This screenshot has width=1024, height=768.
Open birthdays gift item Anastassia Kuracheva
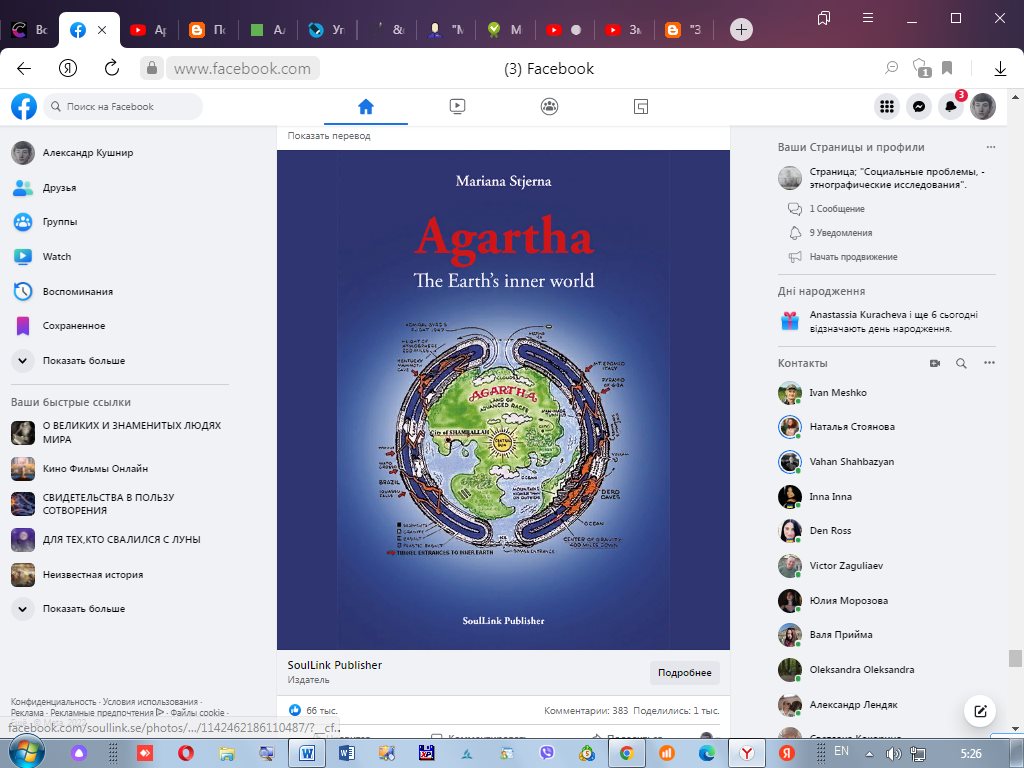pos(886,321)
